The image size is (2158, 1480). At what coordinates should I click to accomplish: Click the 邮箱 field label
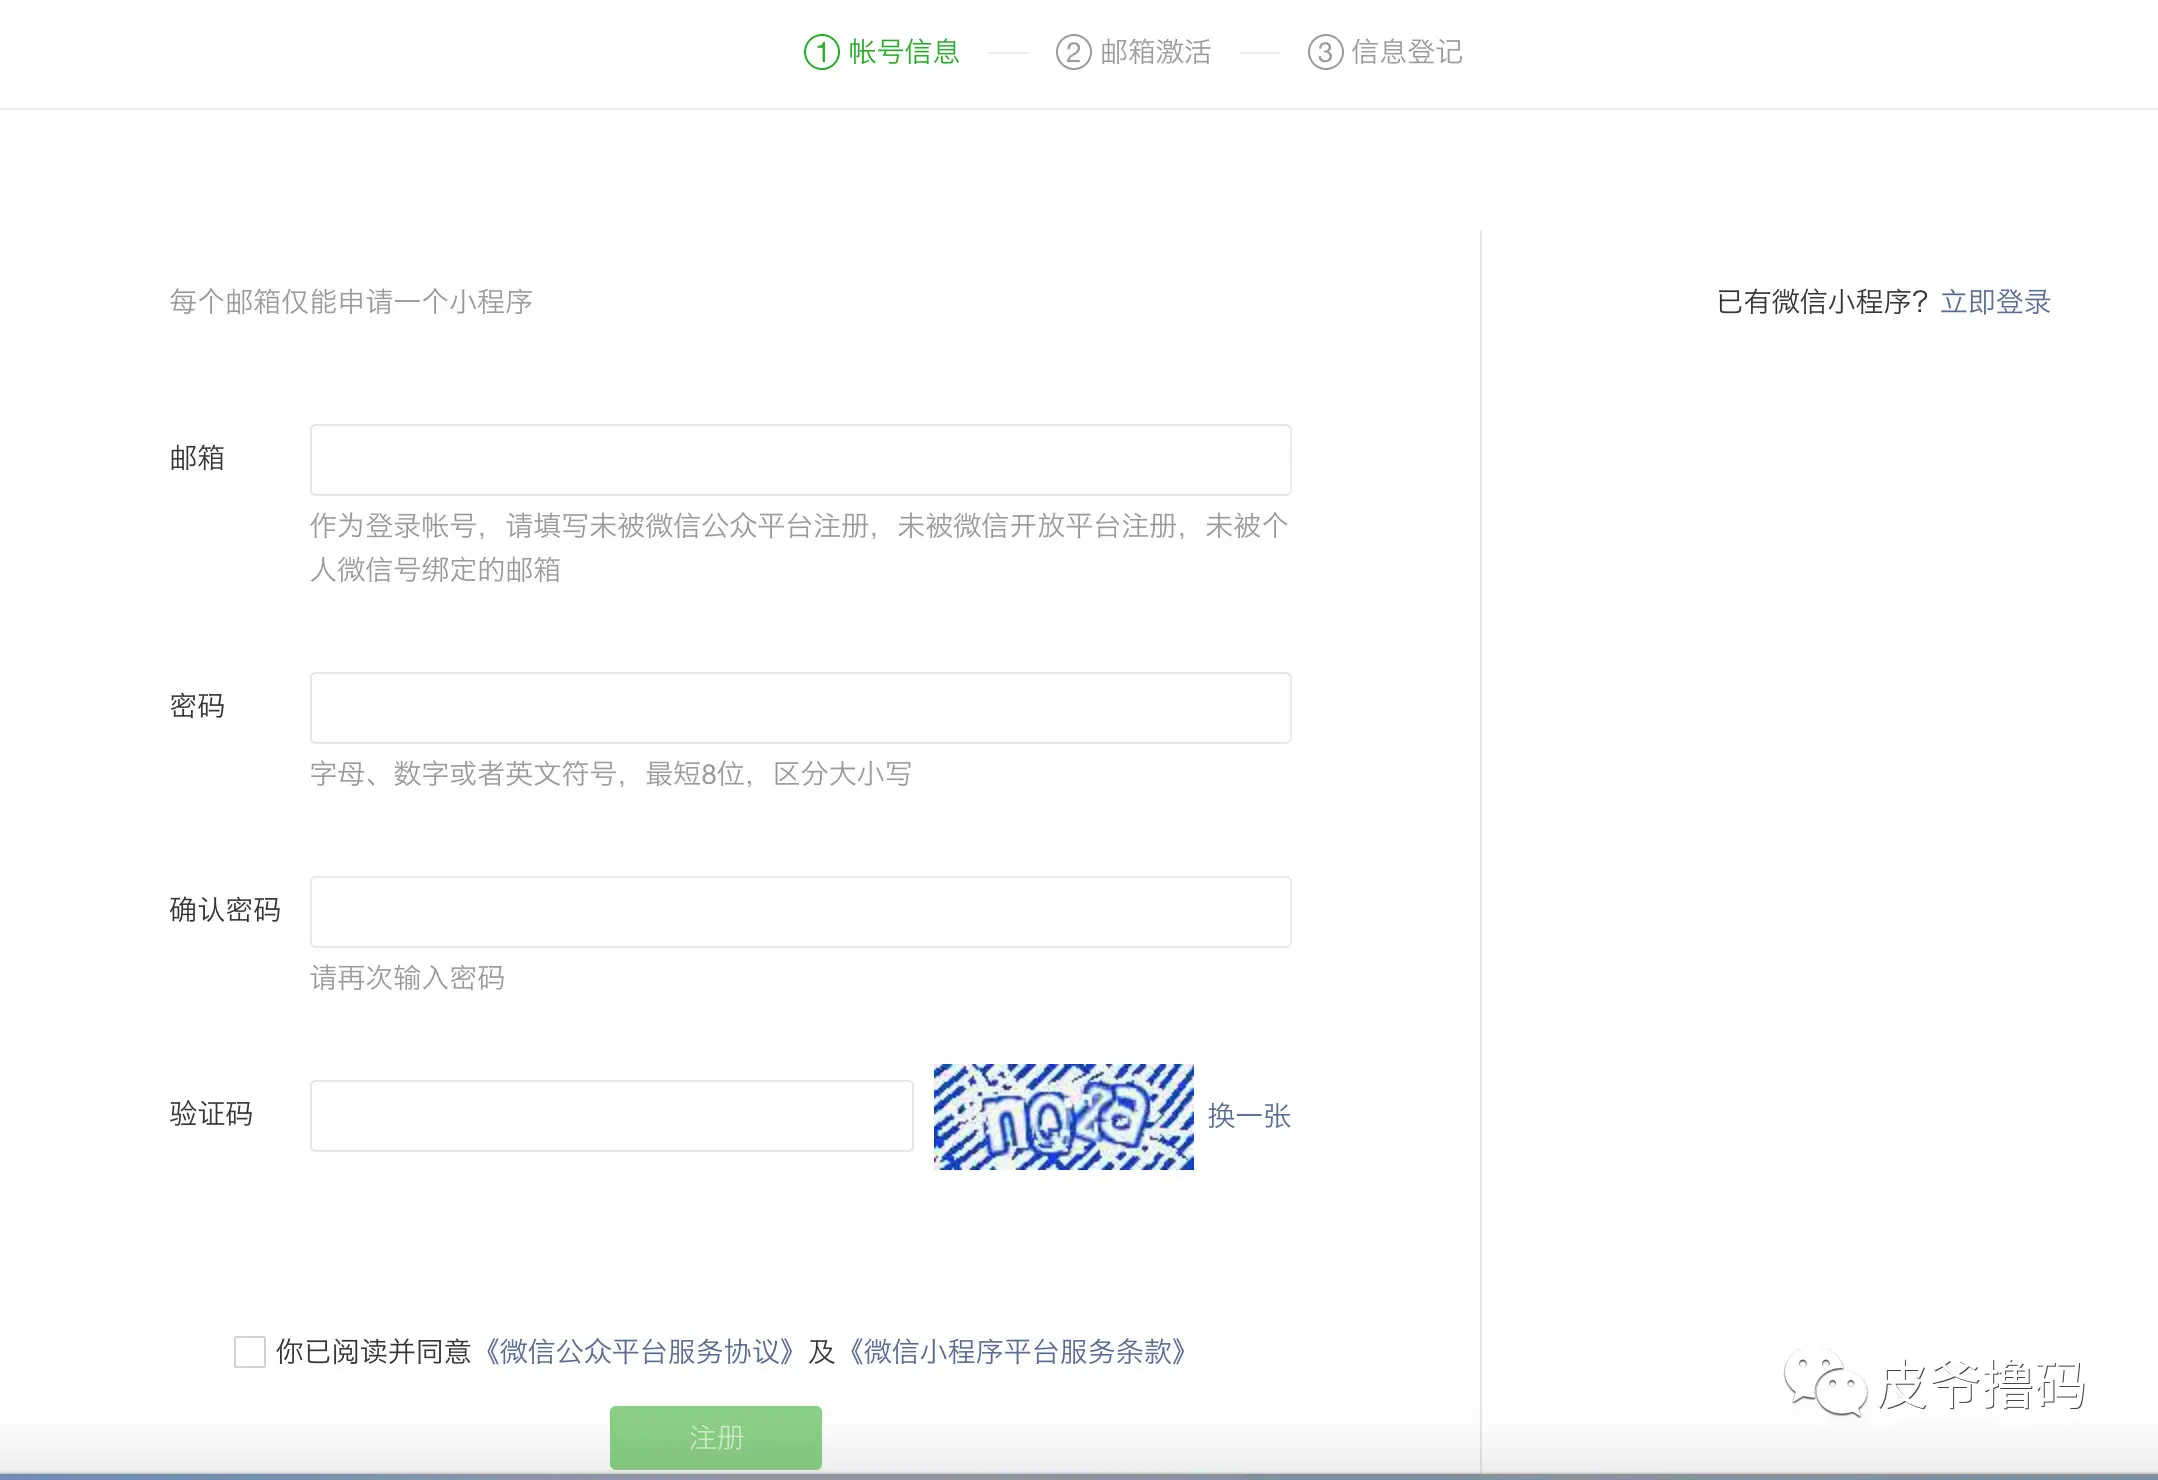[x=197, y=458]
